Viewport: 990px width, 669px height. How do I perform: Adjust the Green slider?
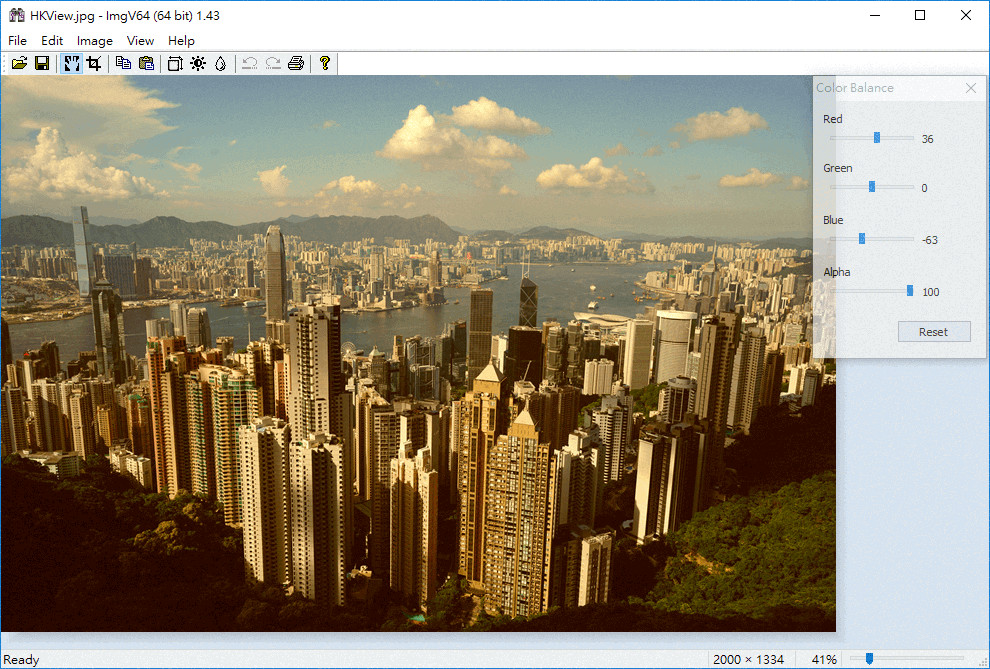point(872,186)
